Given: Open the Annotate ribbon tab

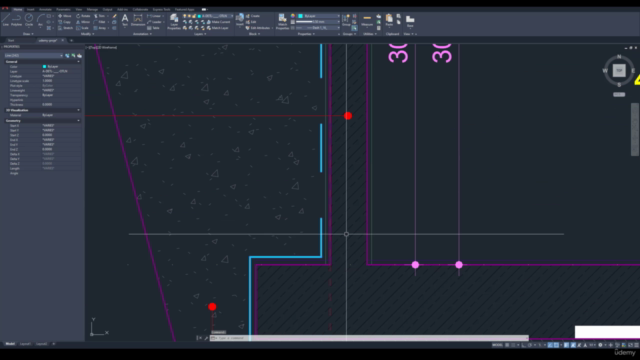Looking at the screenshot, I should (45, 9).
